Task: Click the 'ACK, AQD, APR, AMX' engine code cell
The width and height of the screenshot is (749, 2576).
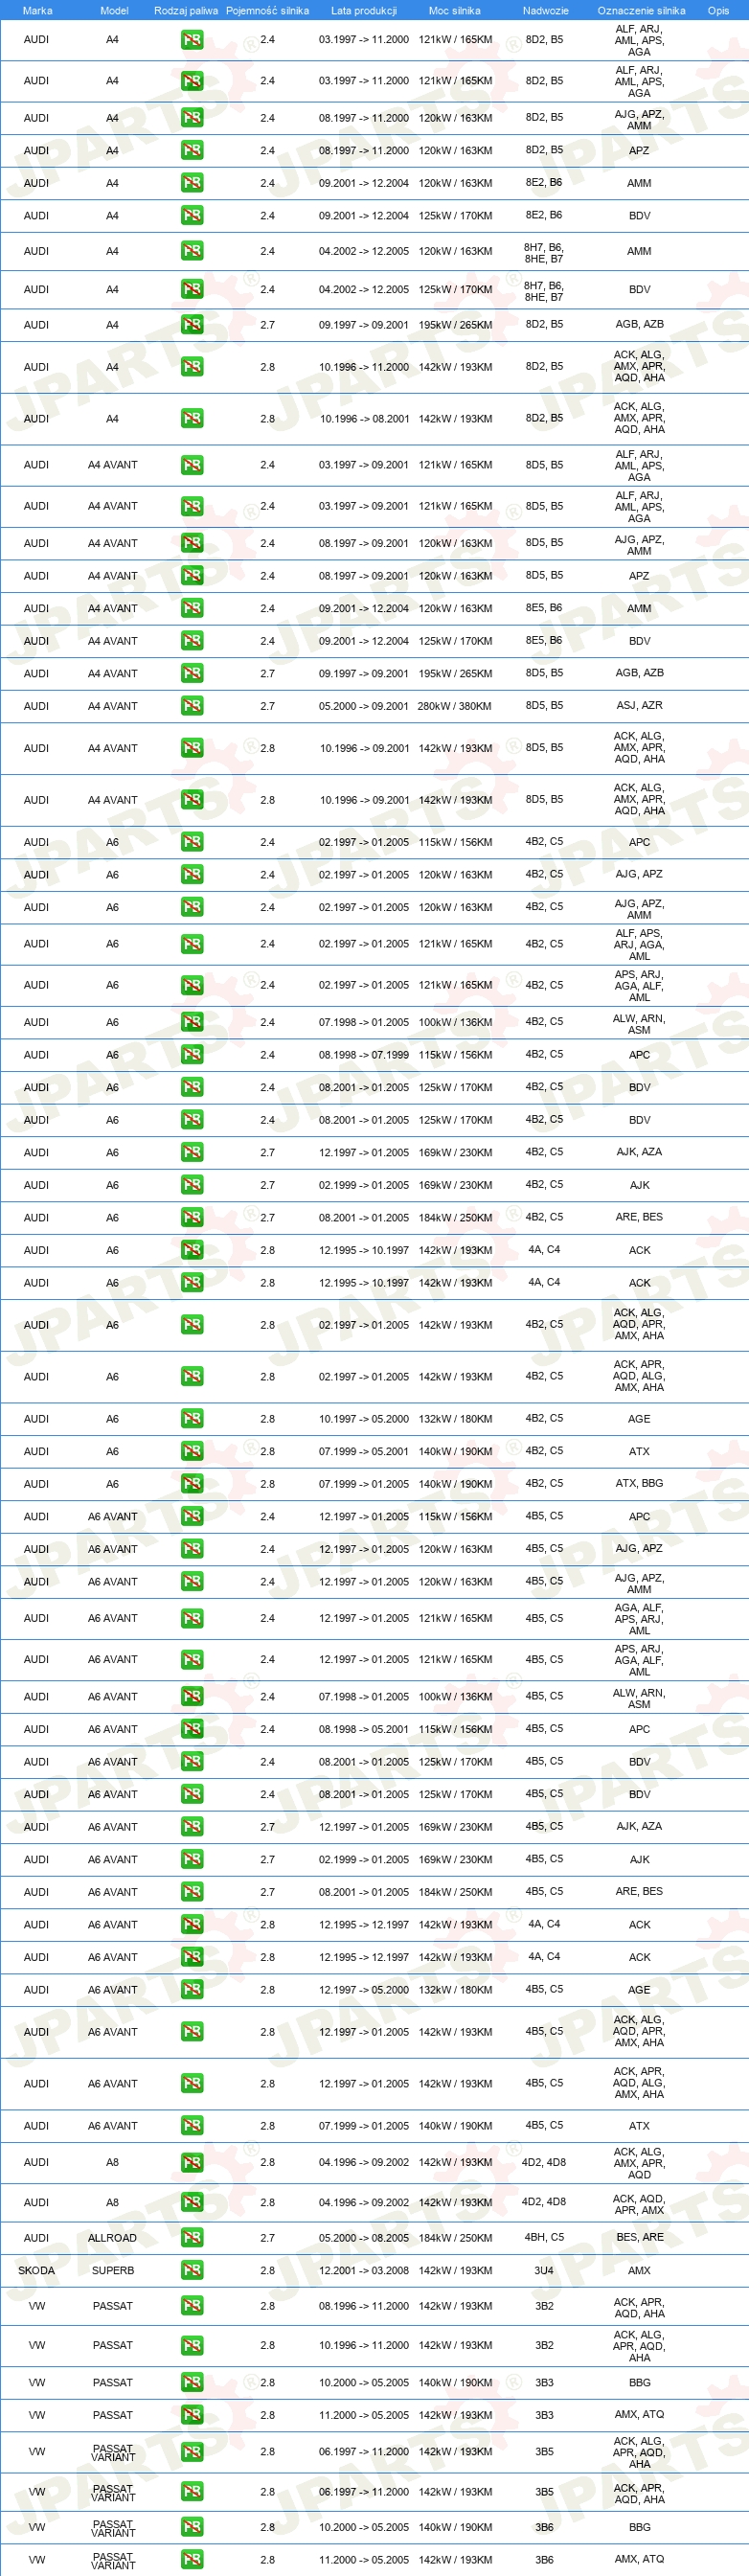Action: tap(639, 2203)
